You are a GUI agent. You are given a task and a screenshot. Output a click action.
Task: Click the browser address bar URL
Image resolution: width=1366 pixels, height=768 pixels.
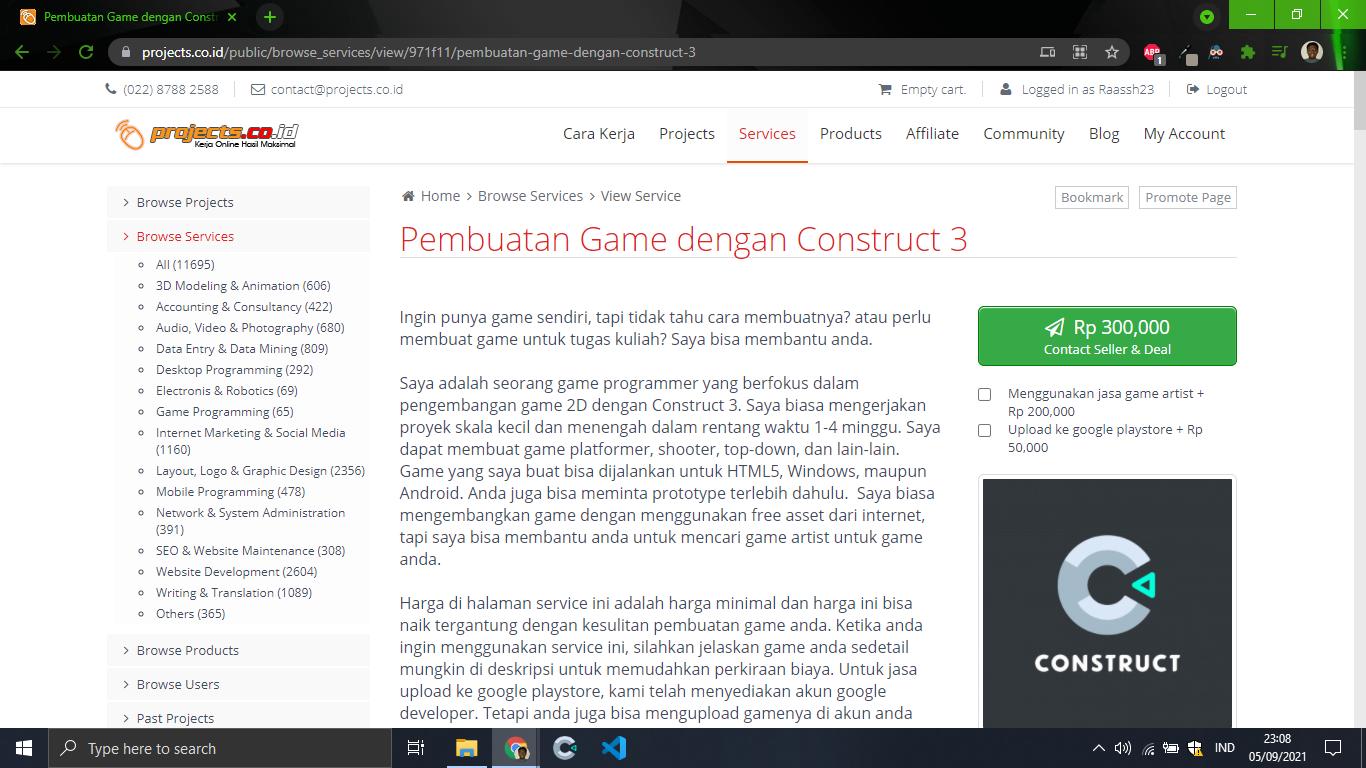tap(418, 52)
